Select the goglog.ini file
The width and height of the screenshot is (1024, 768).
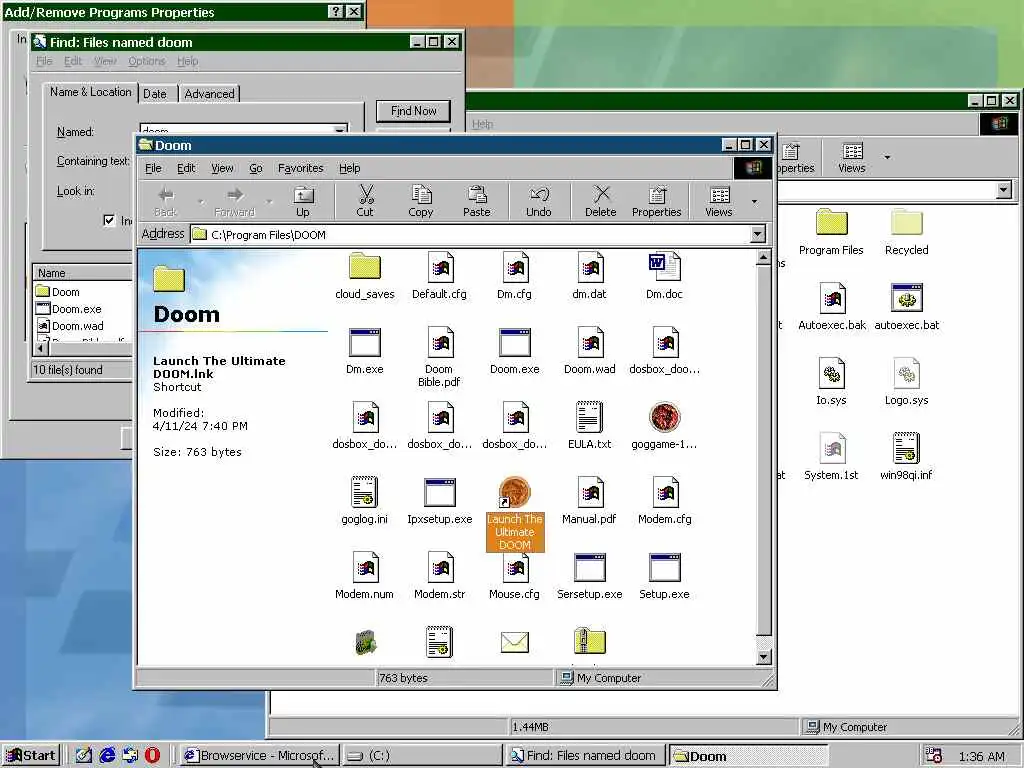click(364, 501)
